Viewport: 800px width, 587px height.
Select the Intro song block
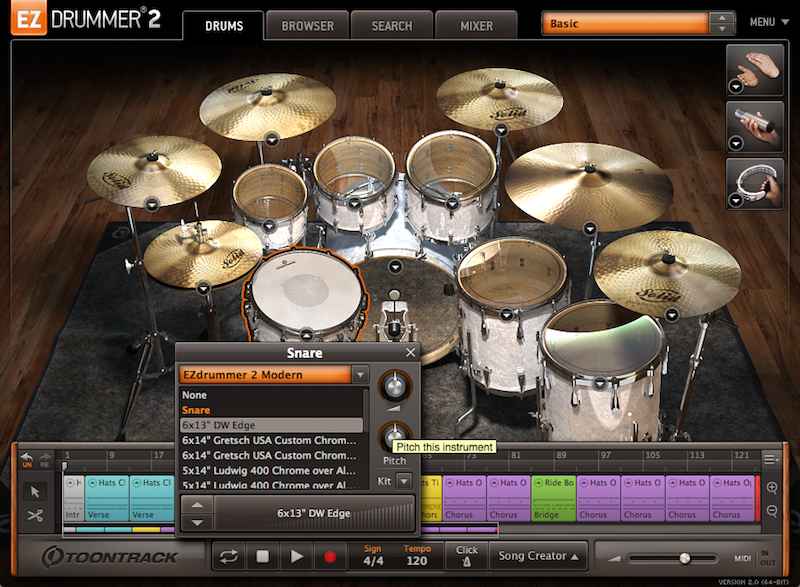coord(74,498)
